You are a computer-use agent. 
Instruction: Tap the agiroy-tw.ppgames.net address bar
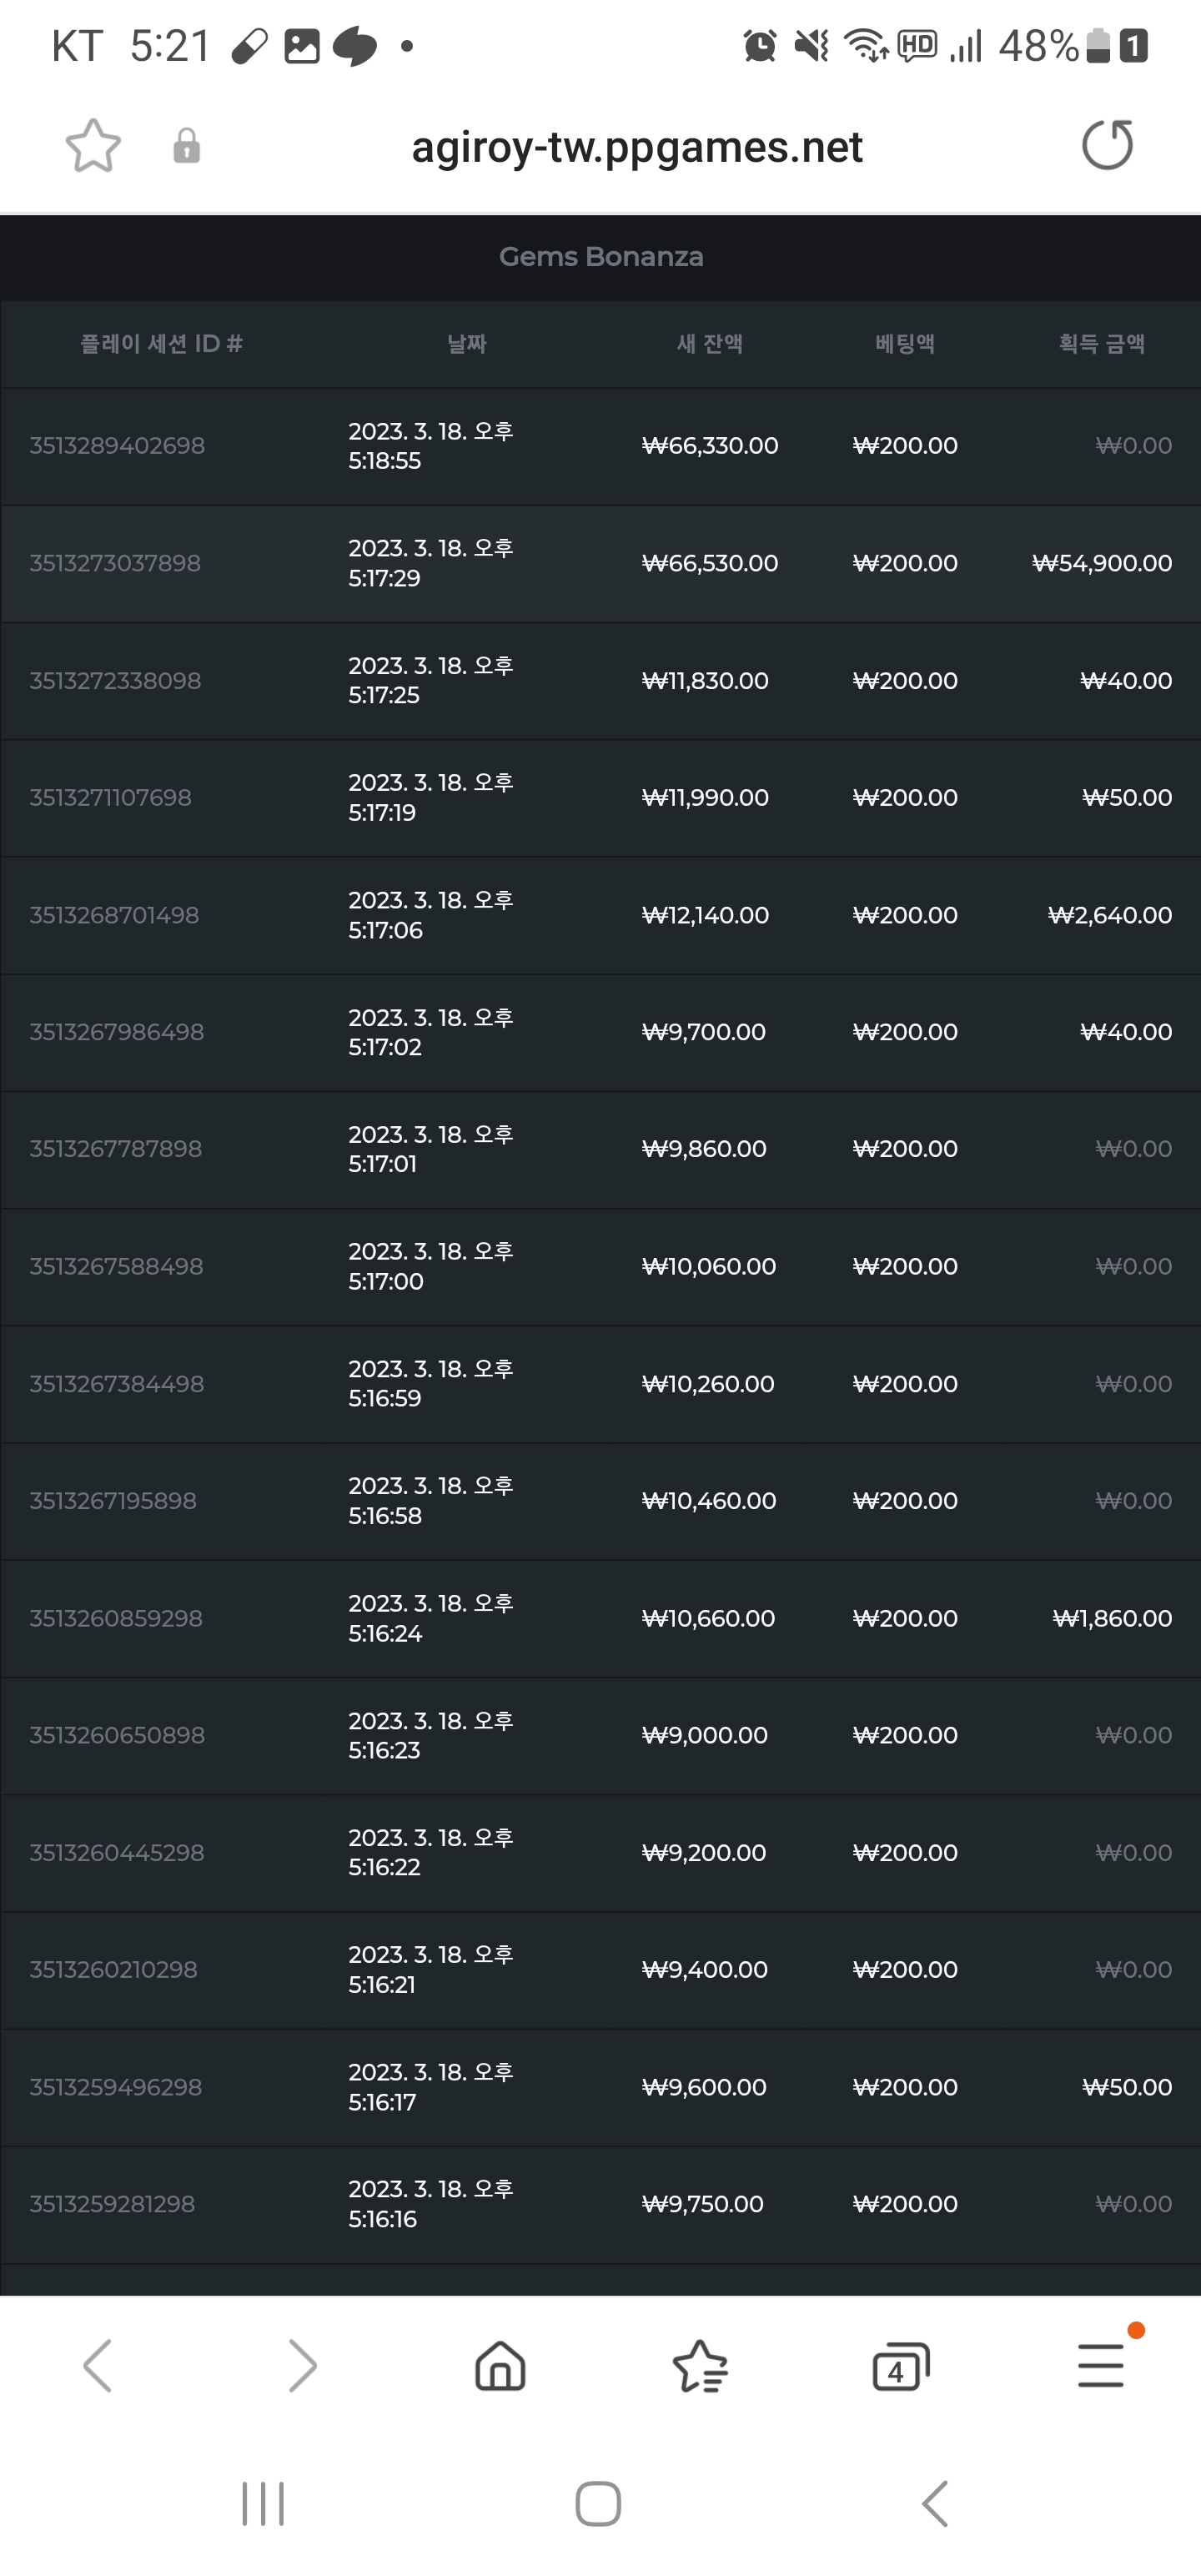(637, 147)
